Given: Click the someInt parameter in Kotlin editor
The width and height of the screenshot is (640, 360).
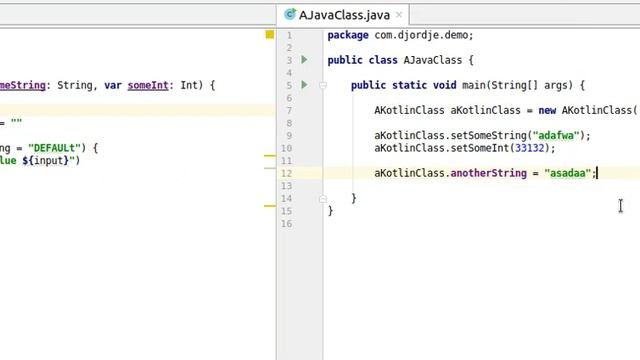Looking at the screenshot, I should coord(148,85).
